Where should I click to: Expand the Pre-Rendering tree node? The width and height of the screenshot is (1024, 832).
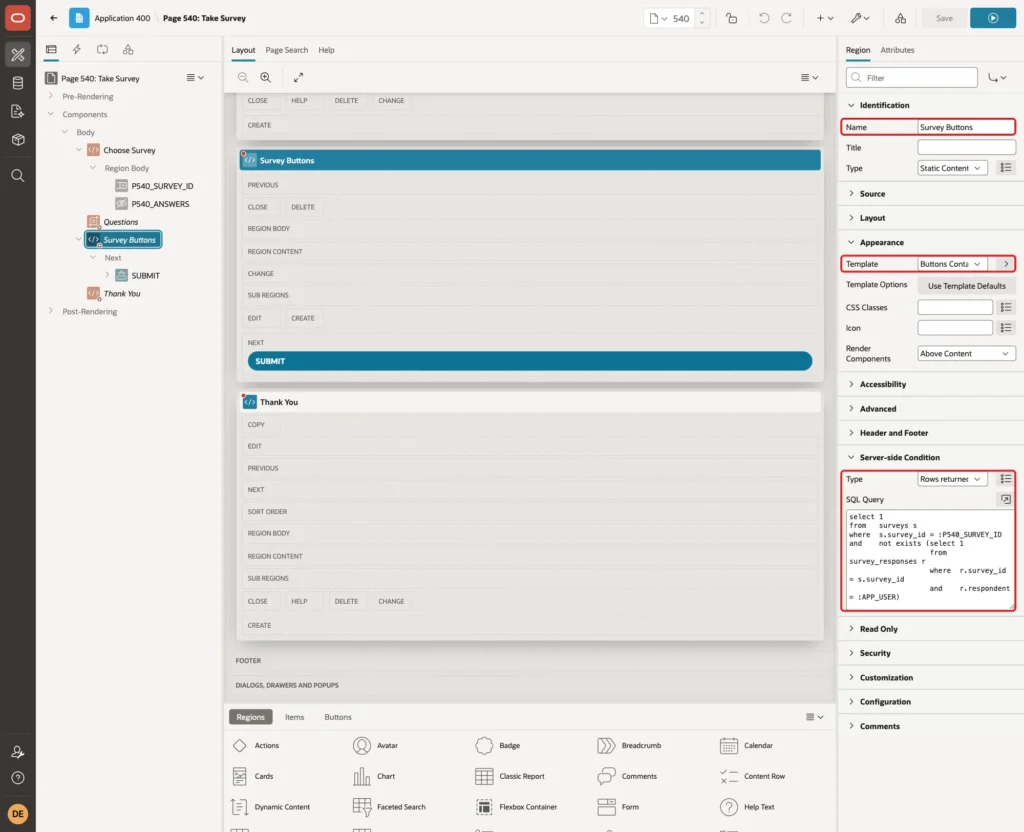(x=51, y=97)
